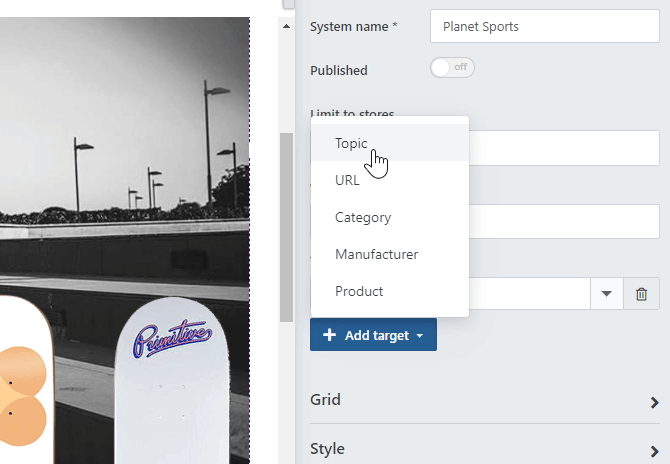Click the input field behind Category option
Screen dimensions: 670x464
[x=564, y=221]
